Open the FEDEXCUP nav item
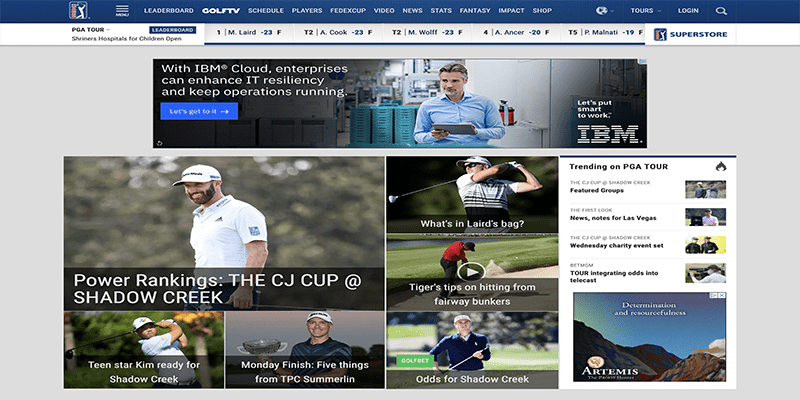 point(348,11)
